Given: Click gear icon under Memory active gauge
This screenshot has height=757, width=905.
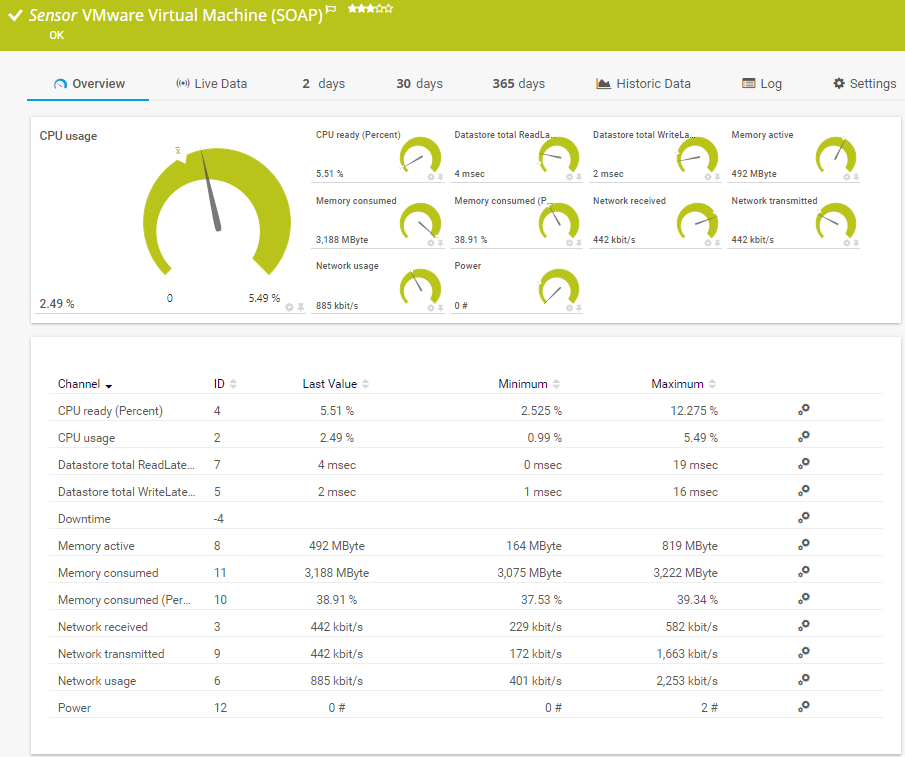Looking at the screenshot, I should pos(847,177).
